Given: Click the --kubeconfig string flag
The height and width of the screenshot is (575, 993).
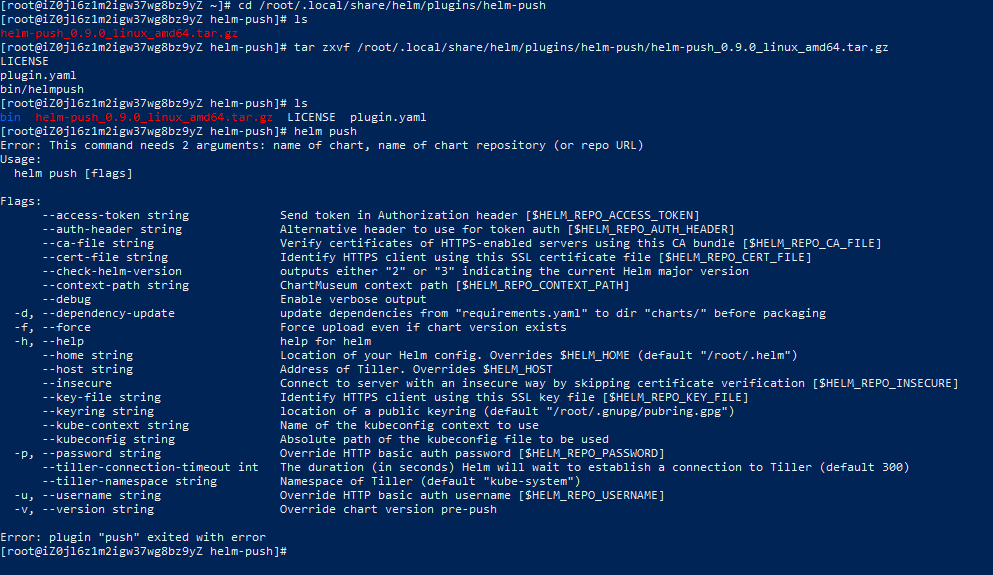Looking at the screenshot, I should click(109, 439).
